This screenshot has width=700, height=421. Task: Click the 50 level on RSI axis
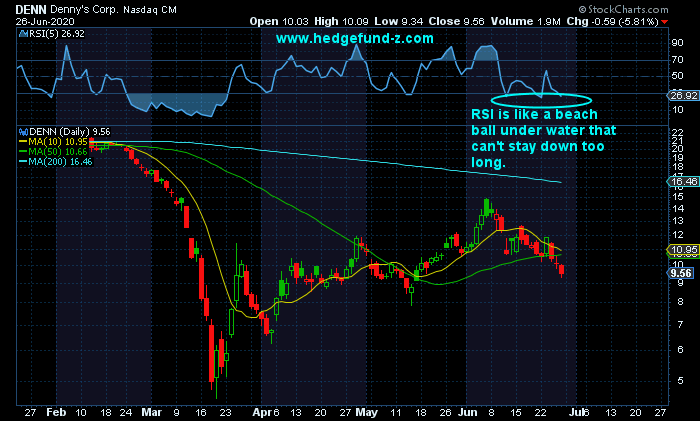click(677, 76)
